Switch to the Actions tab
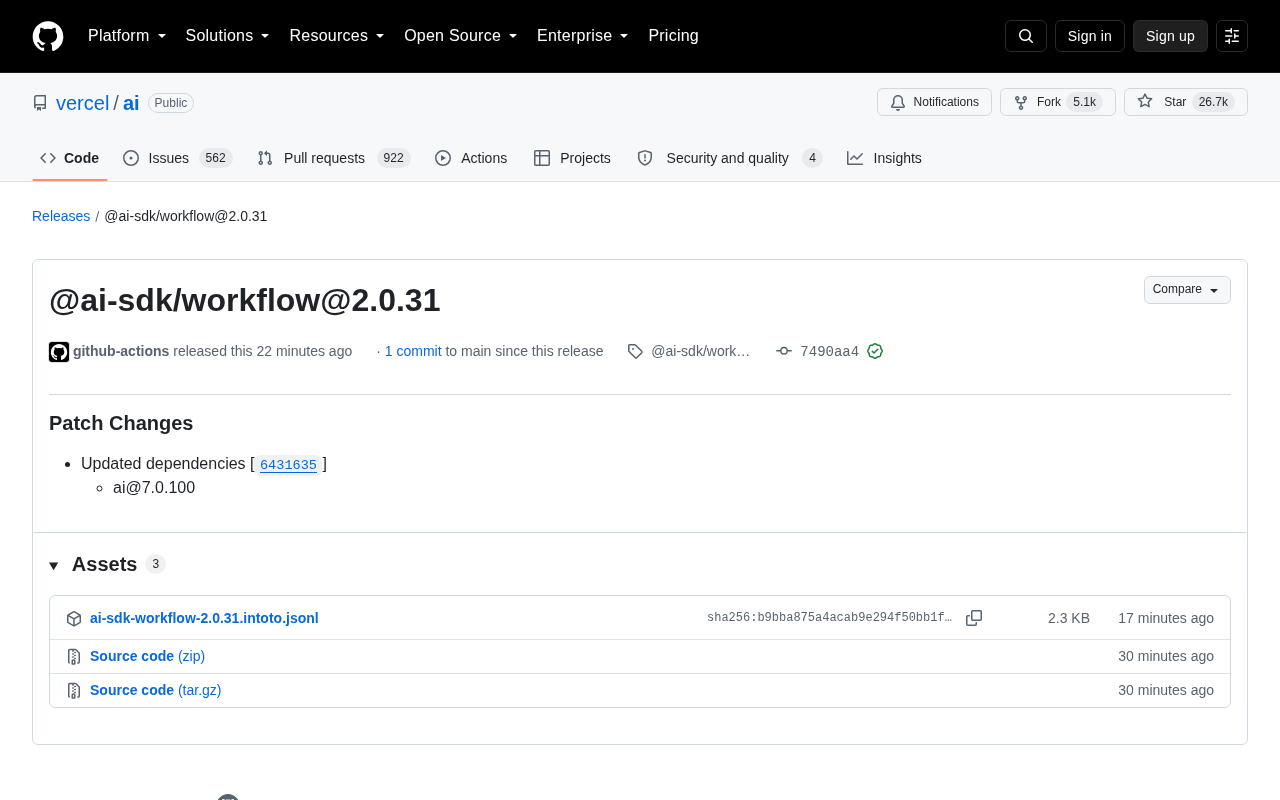The image size is (1280, 800). coord(471,158)
